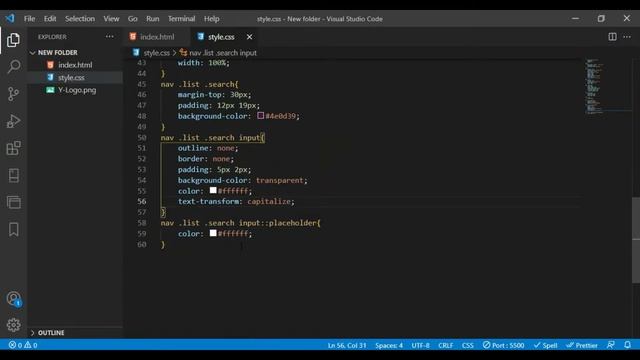This screenshot has height=360, width=640.
Task: Click Port : 5500 Live Server button
Action: (503, 345)
